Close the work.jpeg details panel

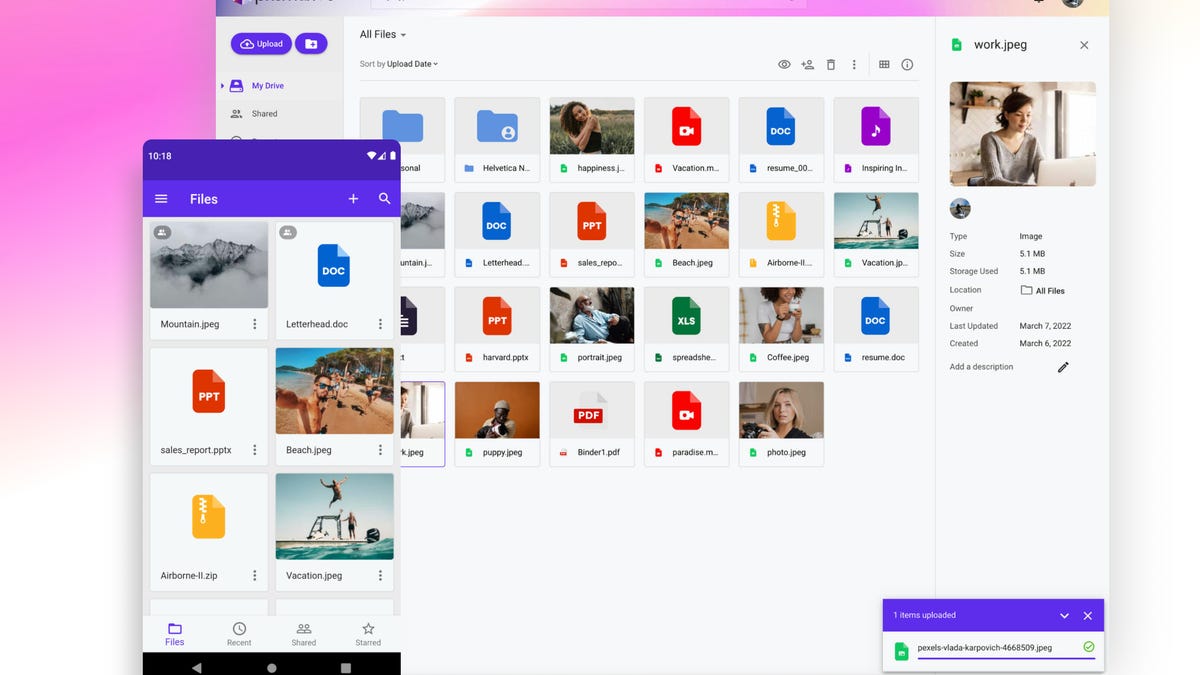[1084, 45]
